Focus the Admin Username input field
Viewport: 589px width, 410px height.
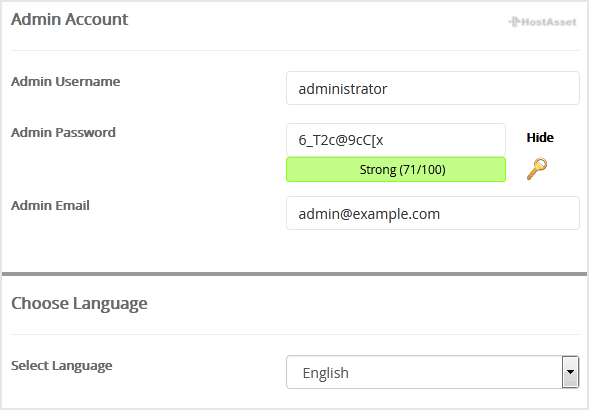click(x=433, y=88)
